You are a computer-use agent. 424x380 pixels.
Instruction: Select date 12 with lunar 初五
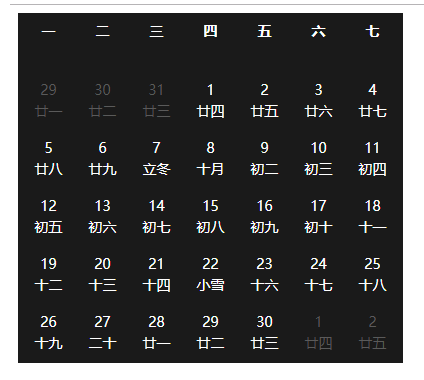[x=48, y=217]
